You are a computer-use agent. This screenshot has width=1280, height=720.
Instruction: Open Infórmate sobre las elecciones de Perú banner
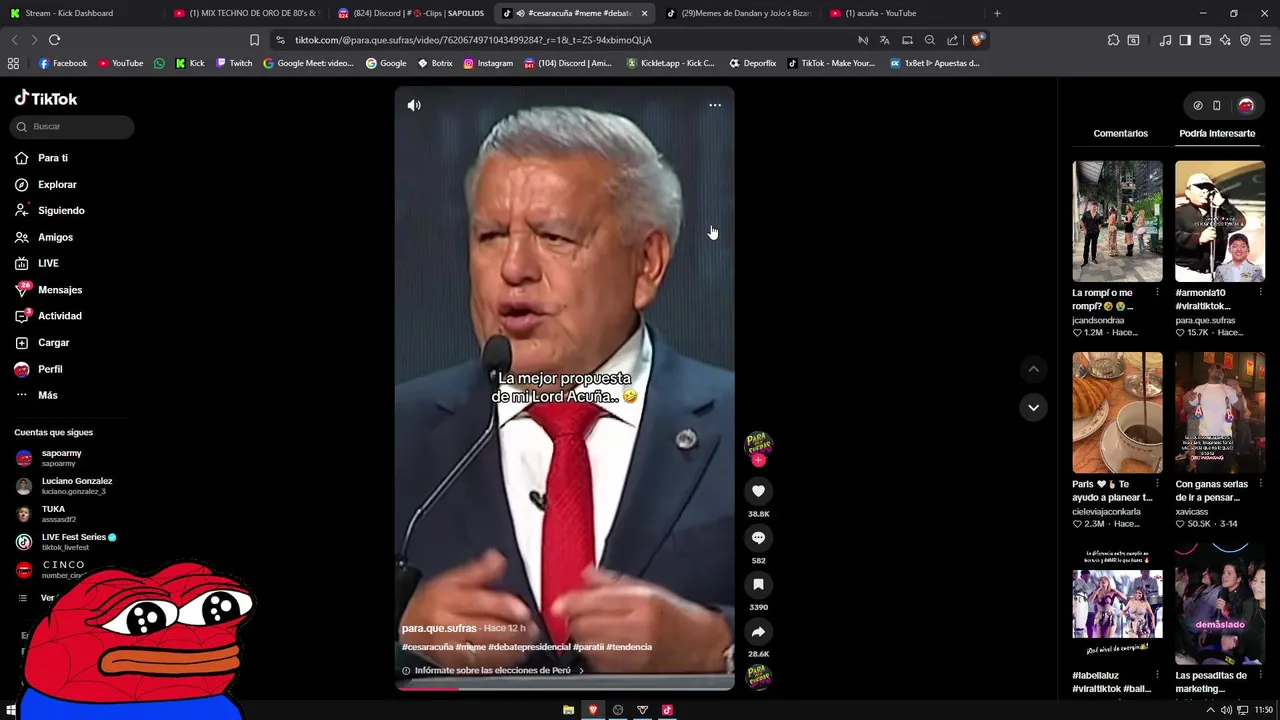[x=493, y=670]
